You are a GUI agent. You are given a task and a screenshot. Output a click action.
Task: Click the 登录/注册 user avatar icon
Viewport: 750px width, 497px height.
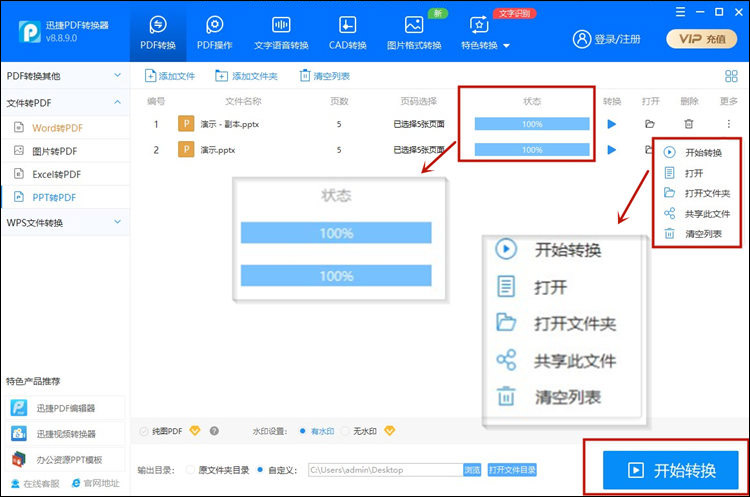click(582, 39)
